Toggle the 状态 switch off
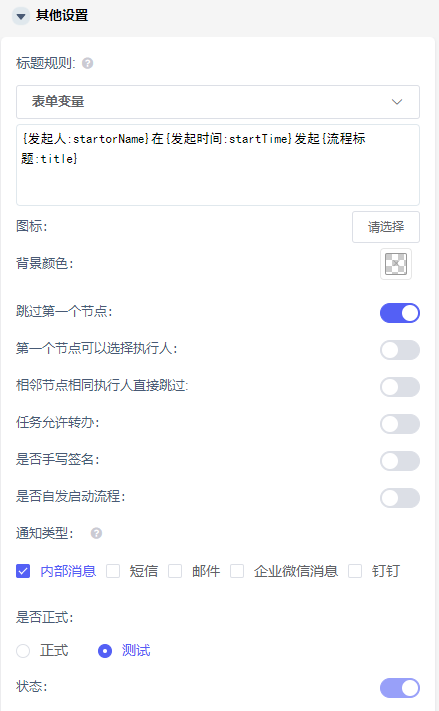 [x=400, y=688]
